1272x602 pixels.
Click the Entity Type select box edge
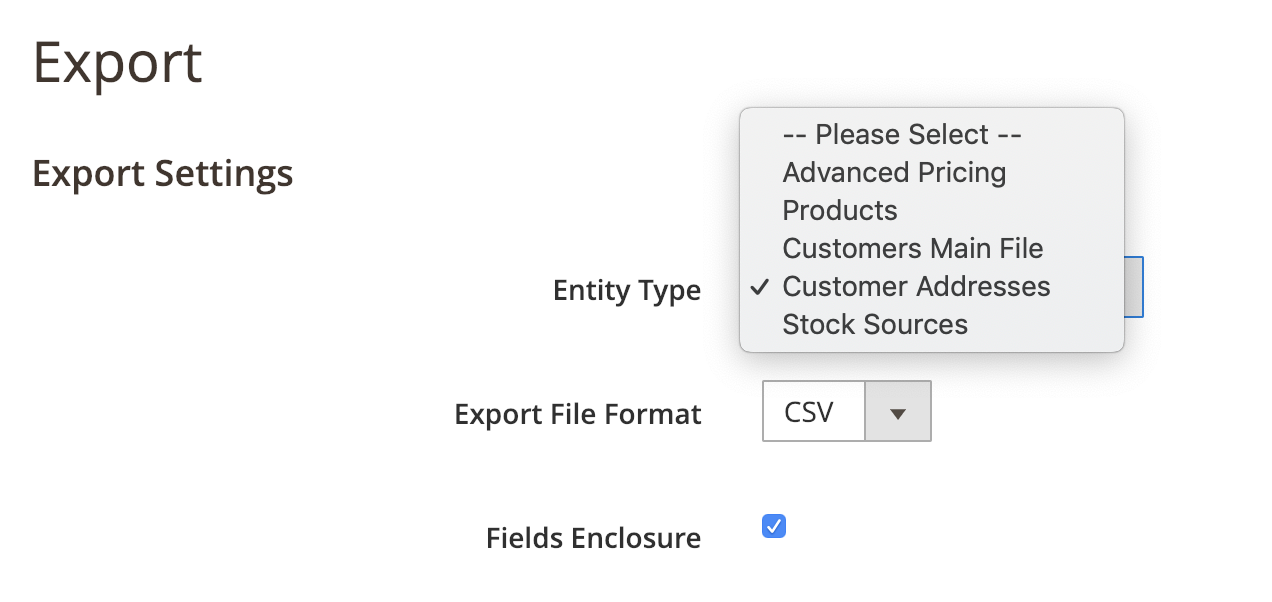tap(1134, 287)
